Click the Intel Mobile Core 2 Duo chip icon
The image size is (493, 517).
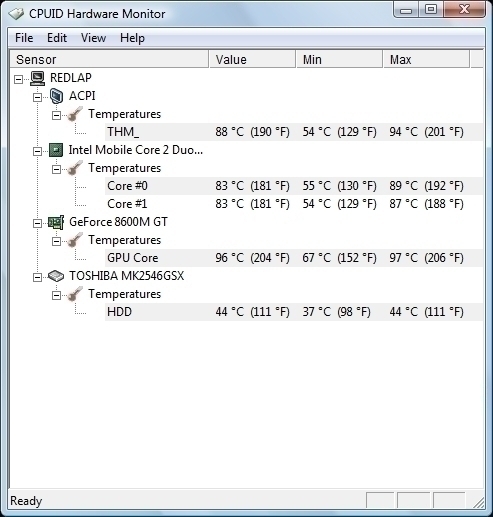click(x=56, y=150)
